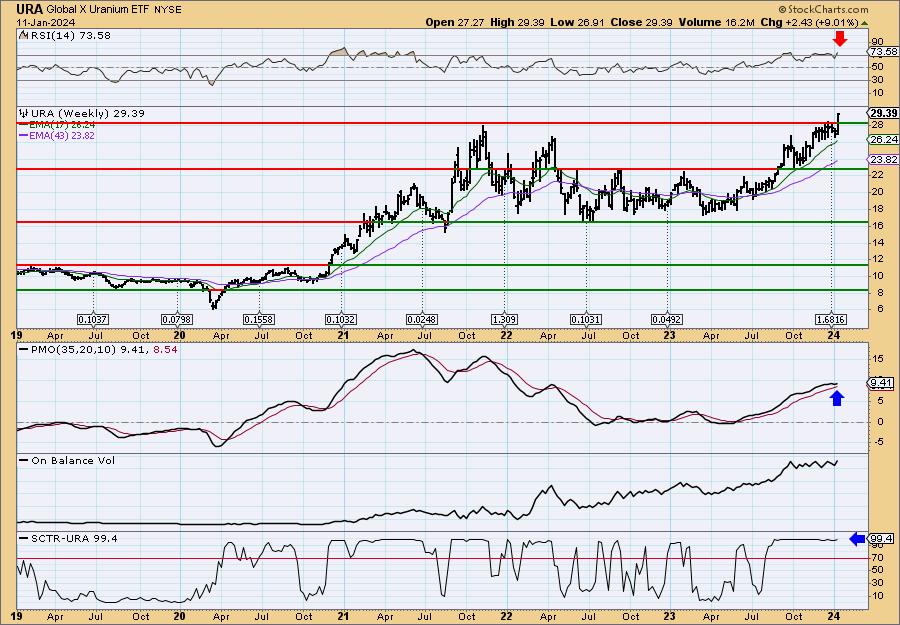900x625 pixels.
Task: Click the 0.0492 cycle value box
Action: (668, 319)
